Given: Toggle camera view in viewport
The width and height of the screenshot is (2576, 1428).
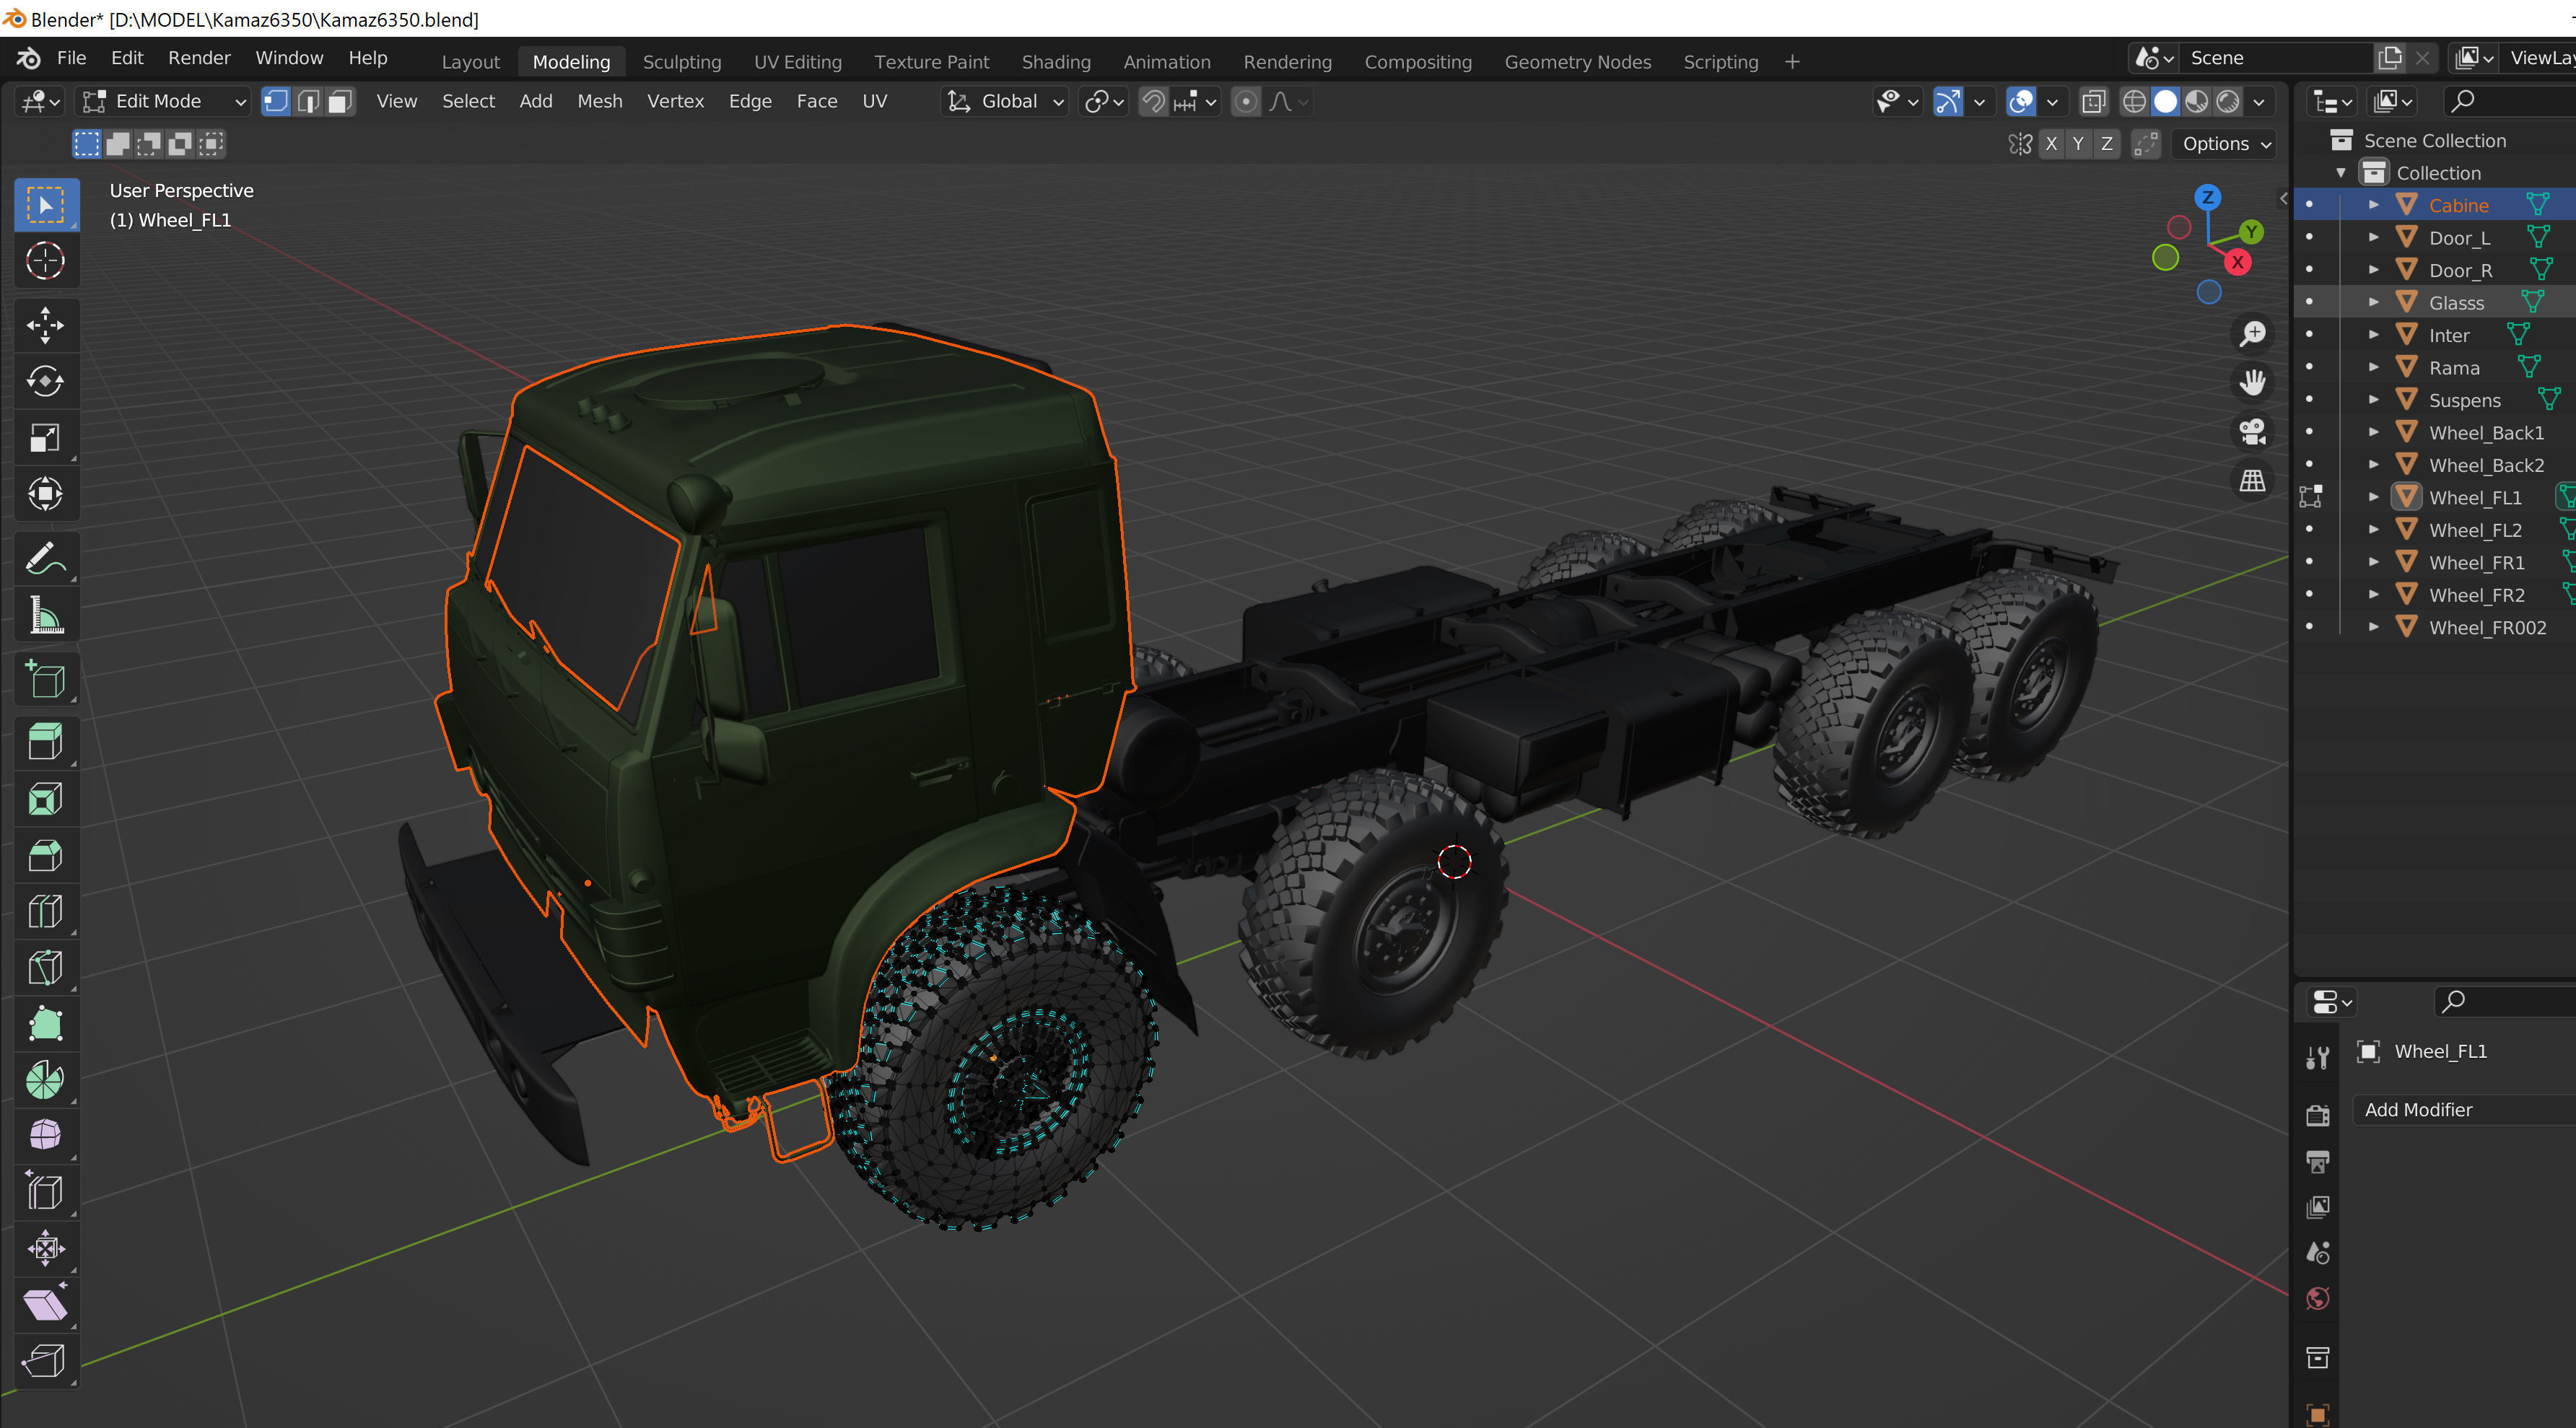Looking at the screenshot, I should pyautogui.click(x=2252, y=432).
